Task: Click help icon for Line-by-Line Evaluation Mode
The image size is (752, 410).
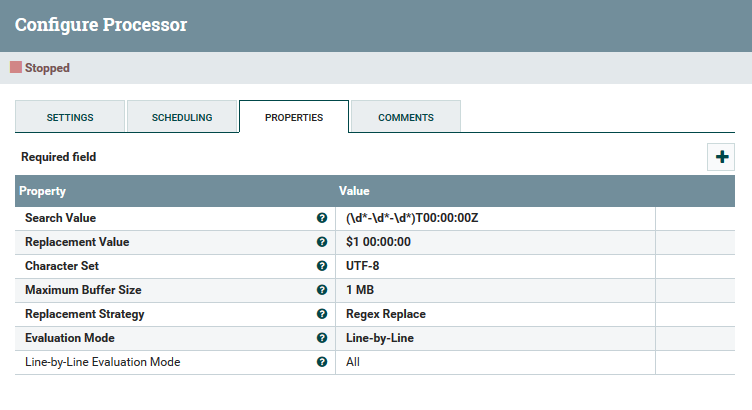Action: [322, 362]
